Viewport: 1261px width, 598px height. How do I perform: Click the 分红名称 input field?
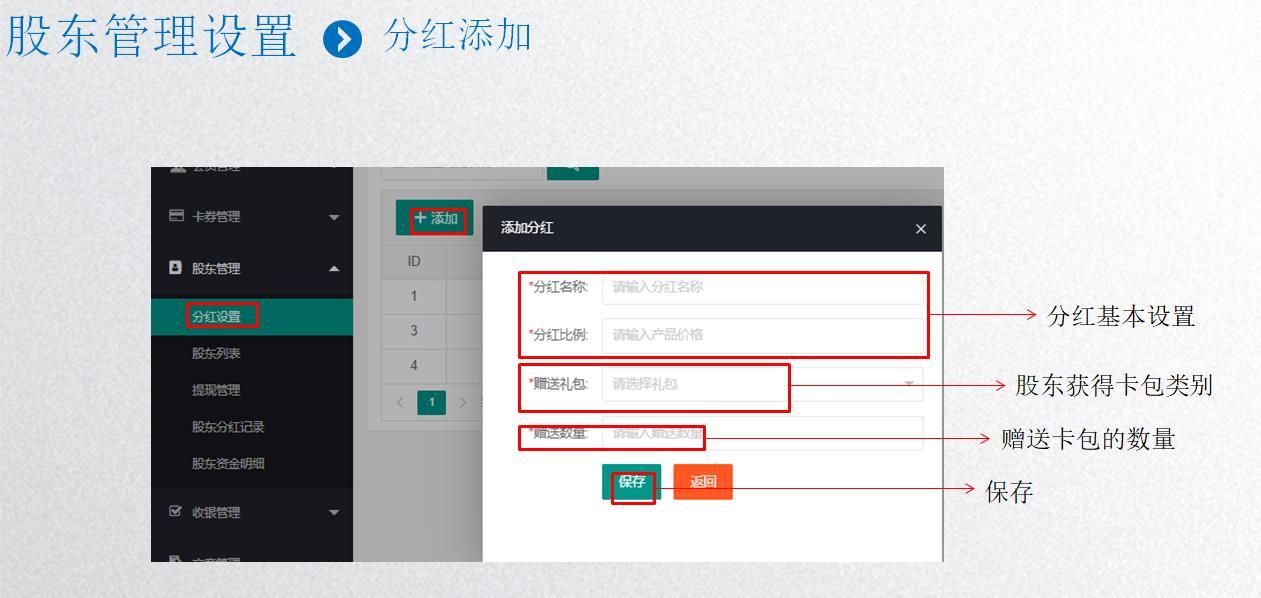point(762,287)
